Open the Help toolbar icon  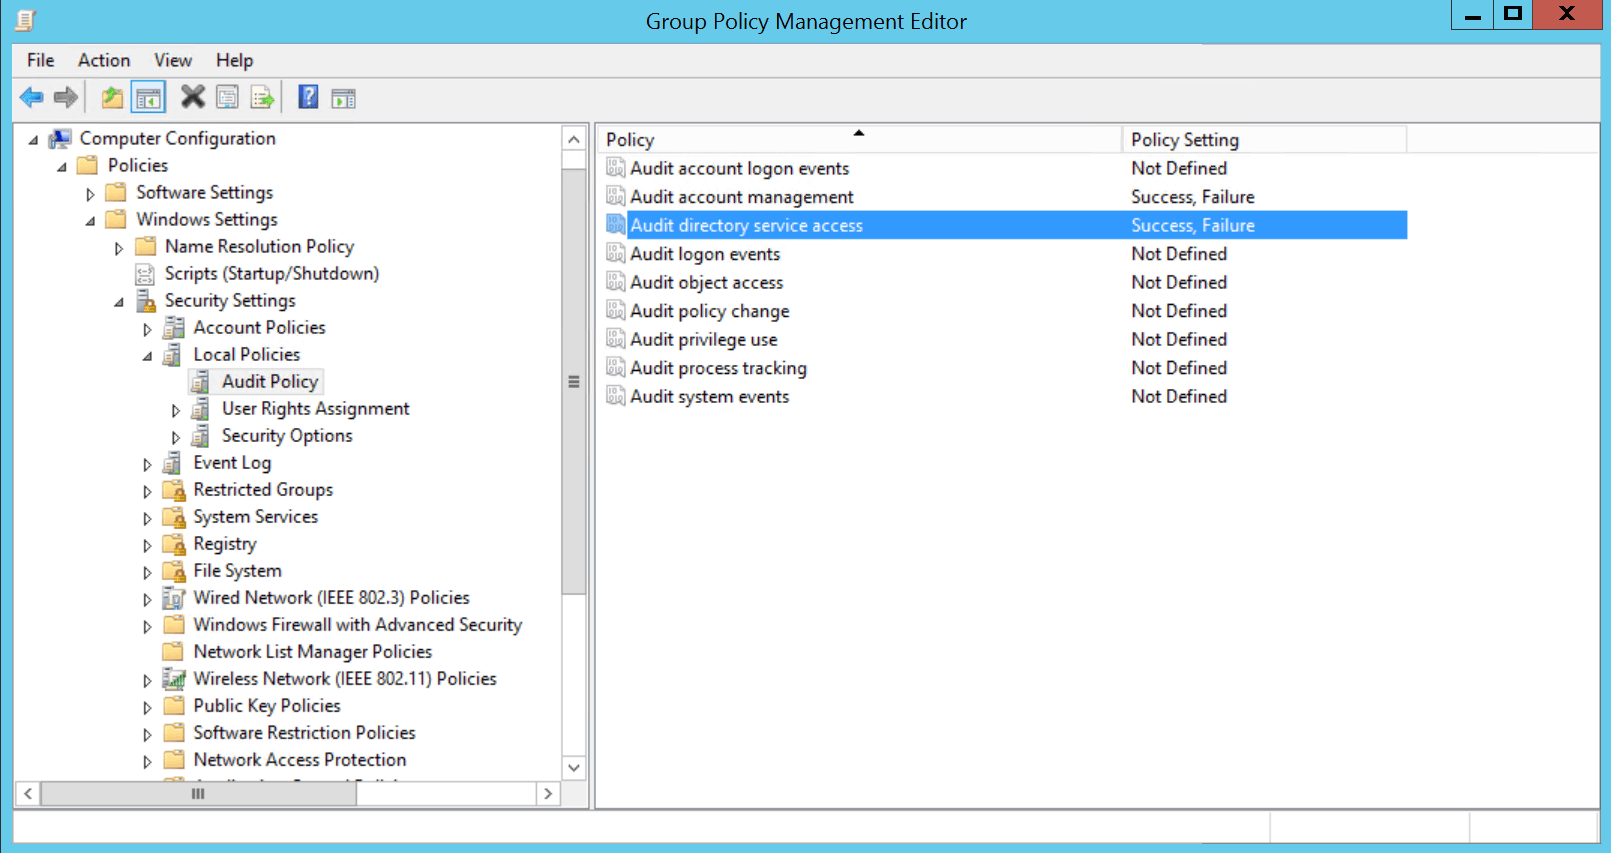pos(308,97)
